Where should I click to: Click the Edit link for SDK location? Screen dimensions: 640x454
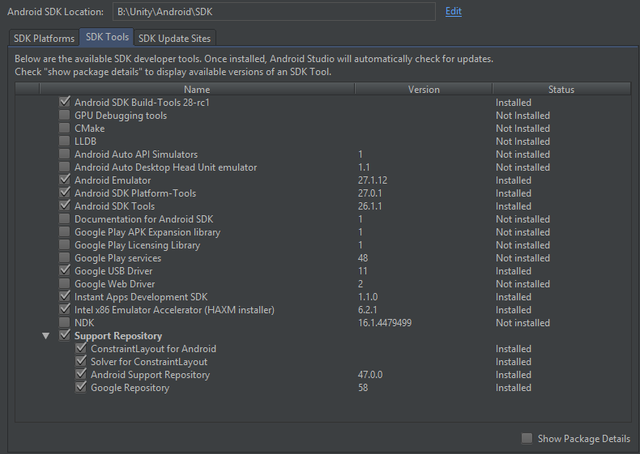(453, 11)
